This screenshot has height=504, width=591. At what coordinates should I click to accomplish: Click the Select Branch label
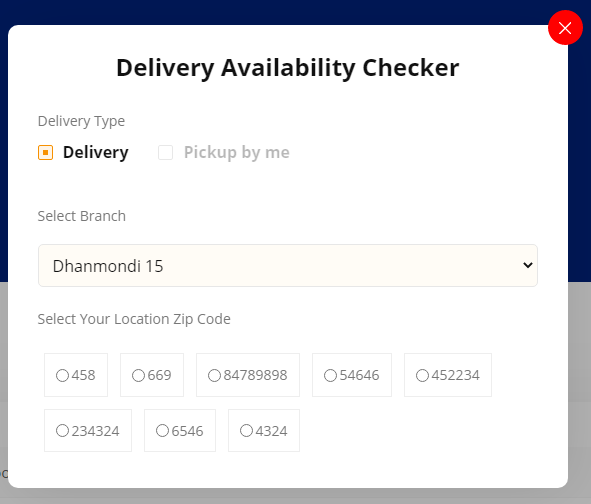[x=82, y=216]
